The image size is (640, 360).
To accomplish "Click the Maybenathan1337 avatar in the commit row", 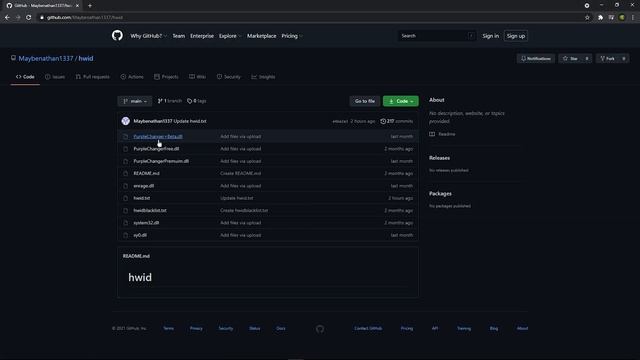I will [126, 121].
